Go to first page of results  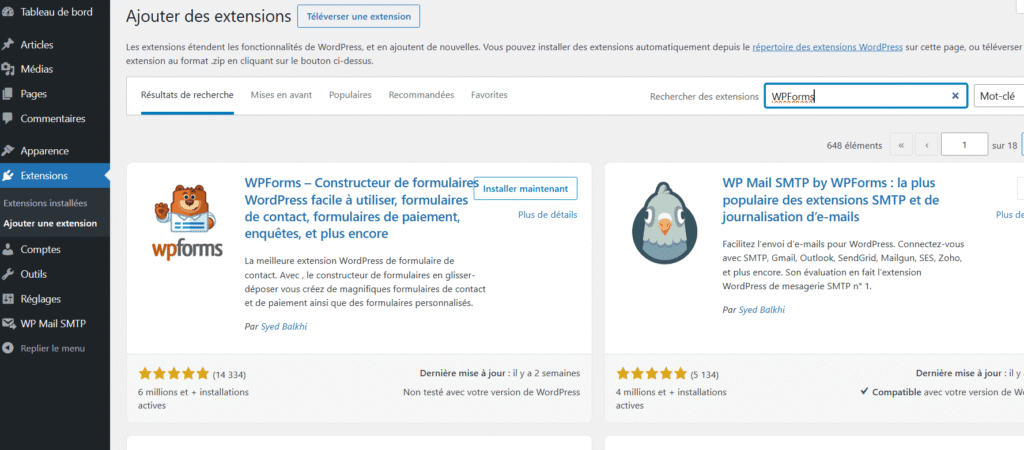pos(901,146)
